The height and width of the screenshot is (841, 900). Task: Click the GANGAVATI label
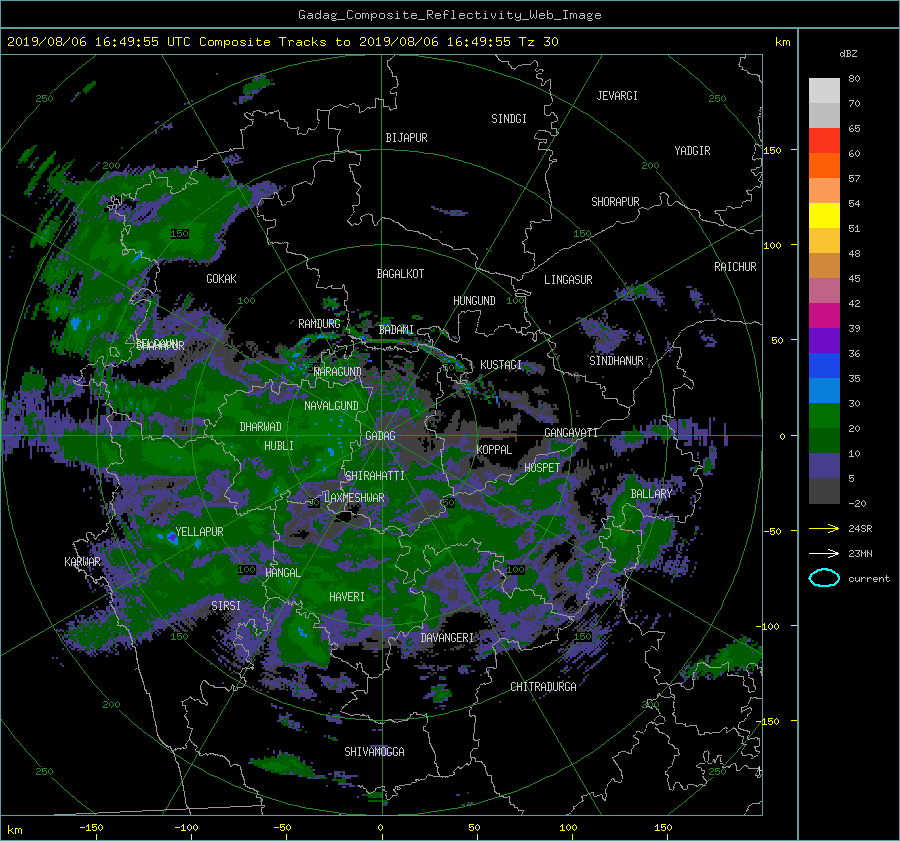click(x=571, y=433)
